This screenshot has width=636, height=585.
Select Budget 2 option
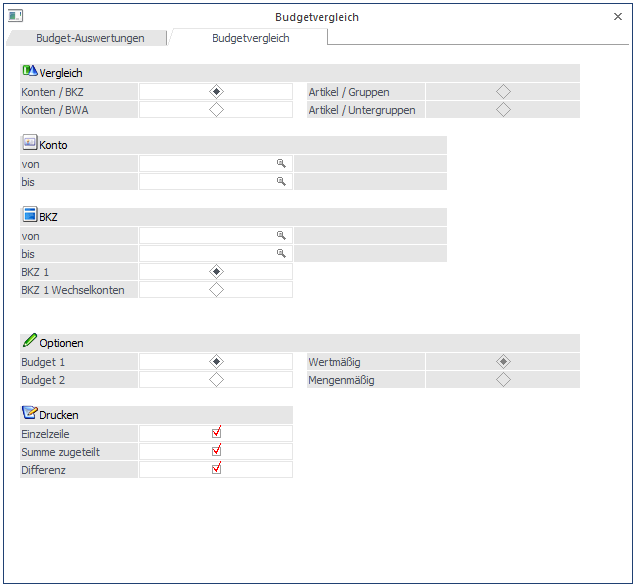click(x=216, y=380)
